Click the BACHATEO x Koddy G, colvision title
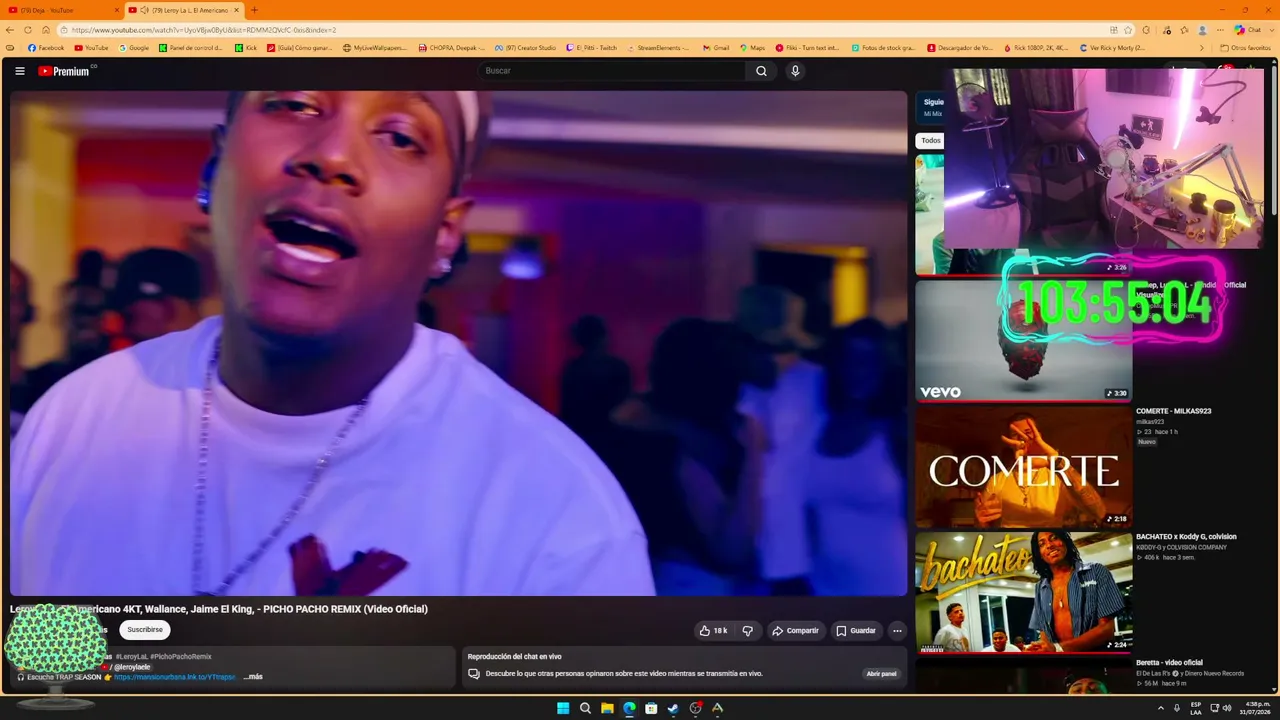 click(x=1186, y=537)
